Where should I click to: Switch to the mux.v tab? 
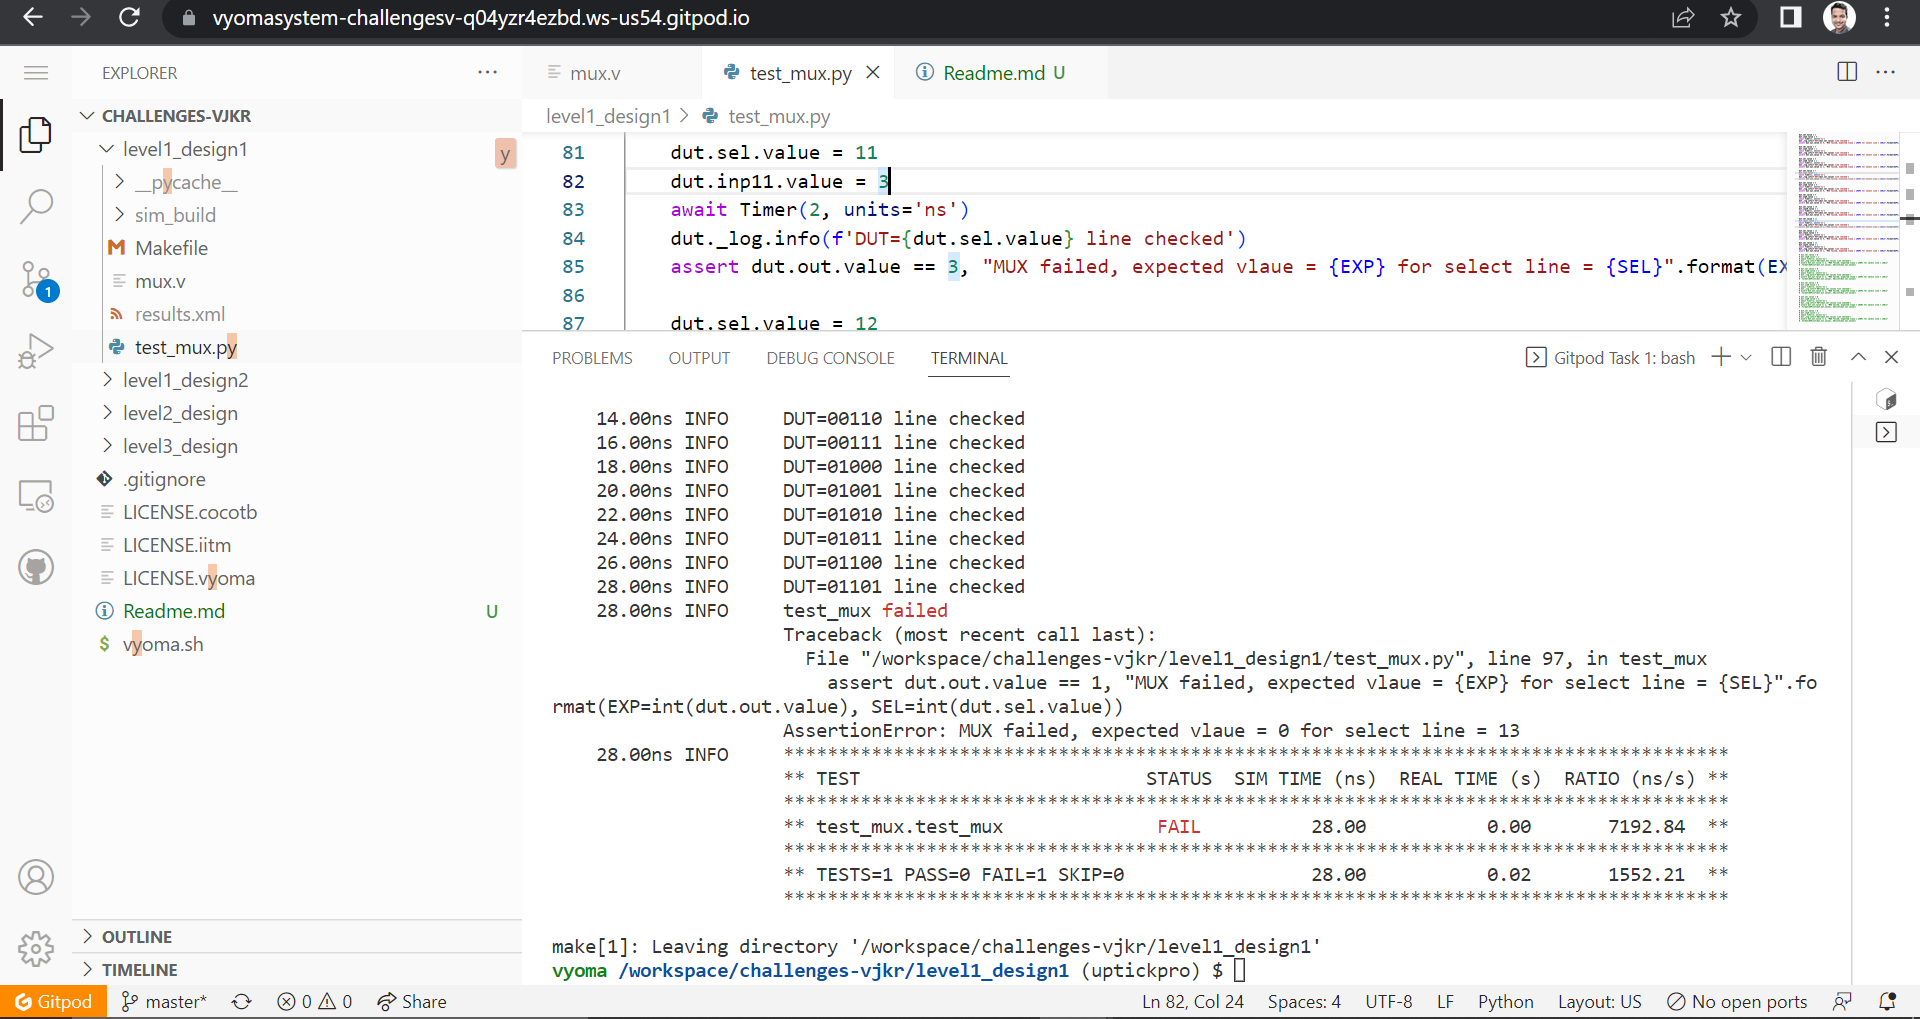click(x=595, y=72)
